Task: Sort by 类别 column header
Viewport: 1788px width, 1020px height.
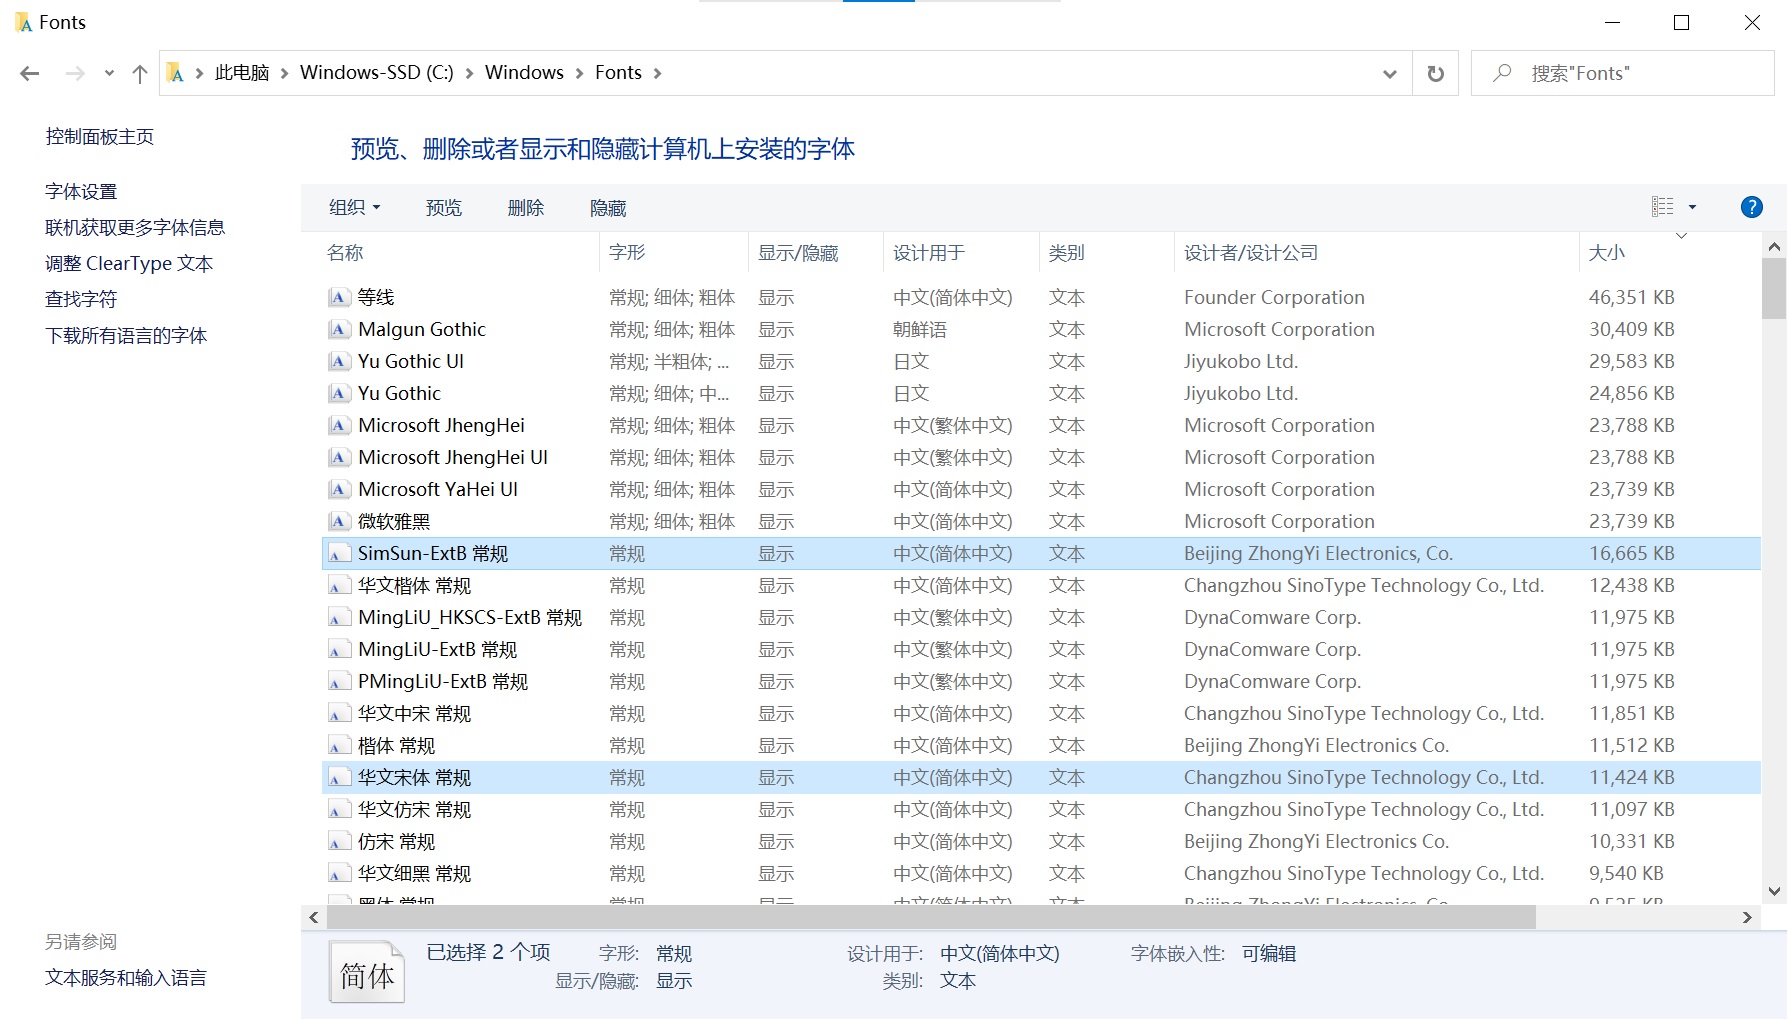Action: pos(1107,253)
